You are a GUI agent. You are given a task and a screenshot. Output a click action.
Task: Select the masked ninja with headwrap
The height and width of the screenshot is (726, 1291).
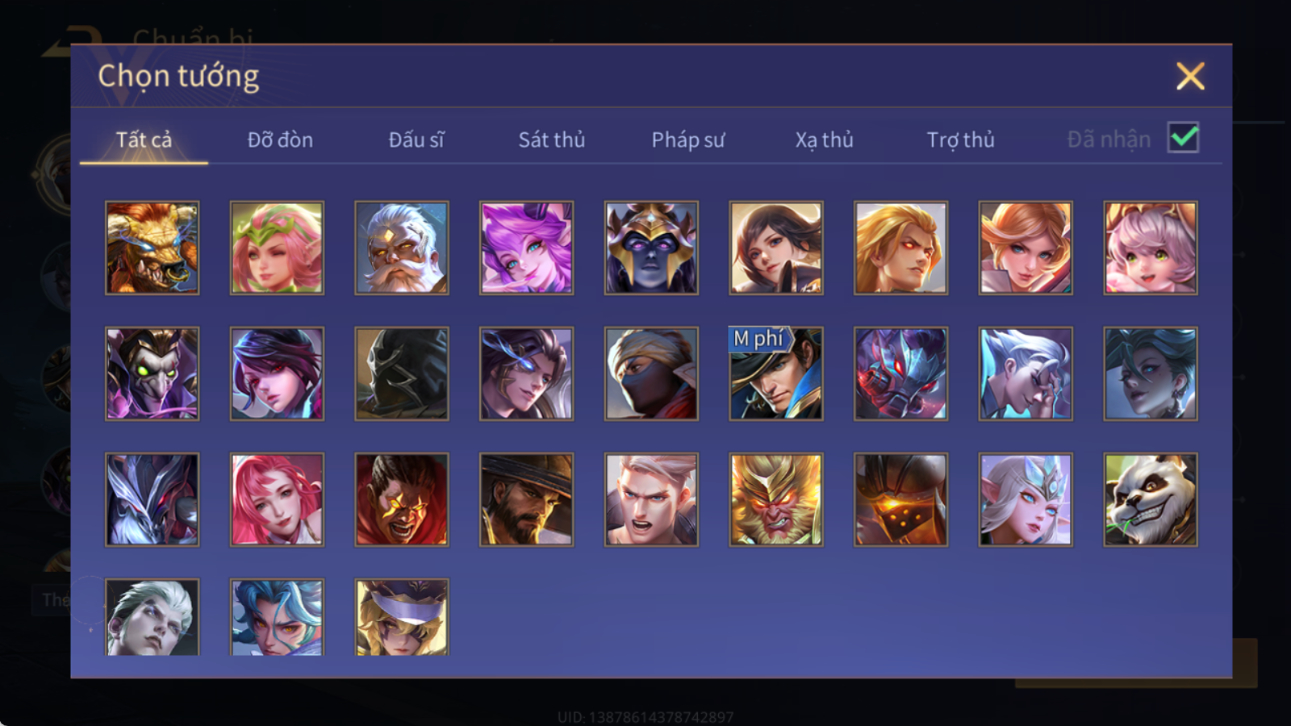click(x=651, y=374)
